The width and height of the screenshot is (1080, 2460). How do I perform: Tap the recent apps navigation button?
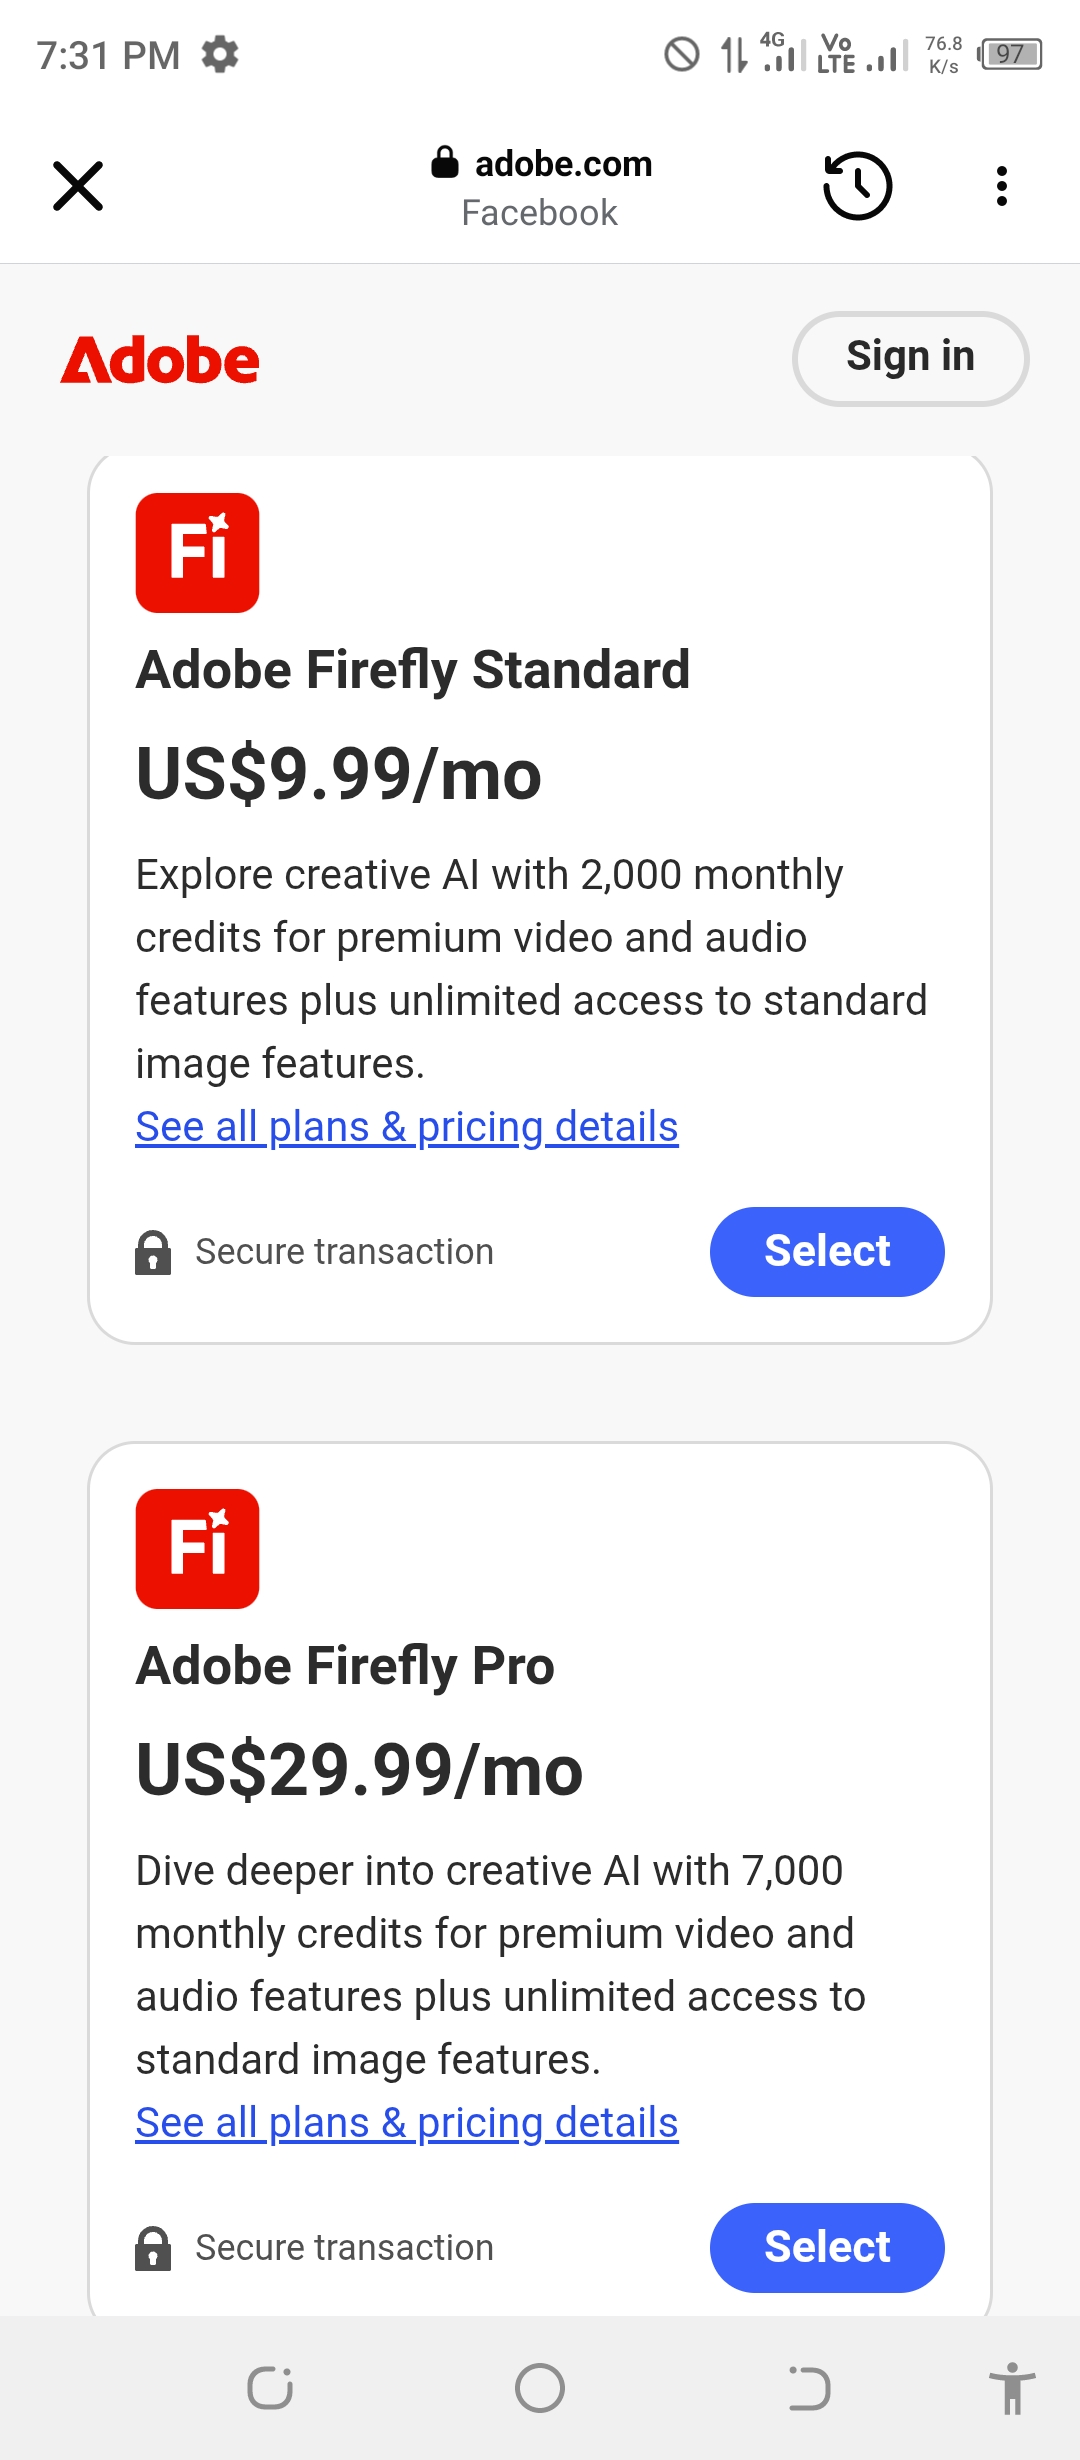point(270,2388)
